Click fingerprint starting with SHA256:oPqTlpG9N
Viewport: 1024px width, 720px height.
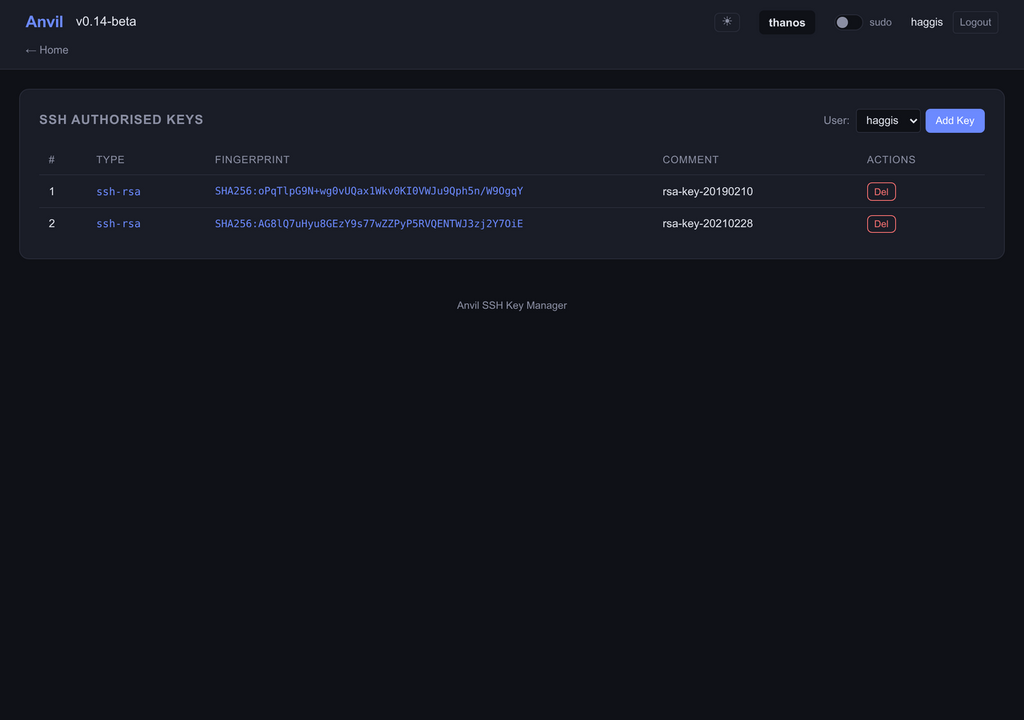tap(369, 191)
